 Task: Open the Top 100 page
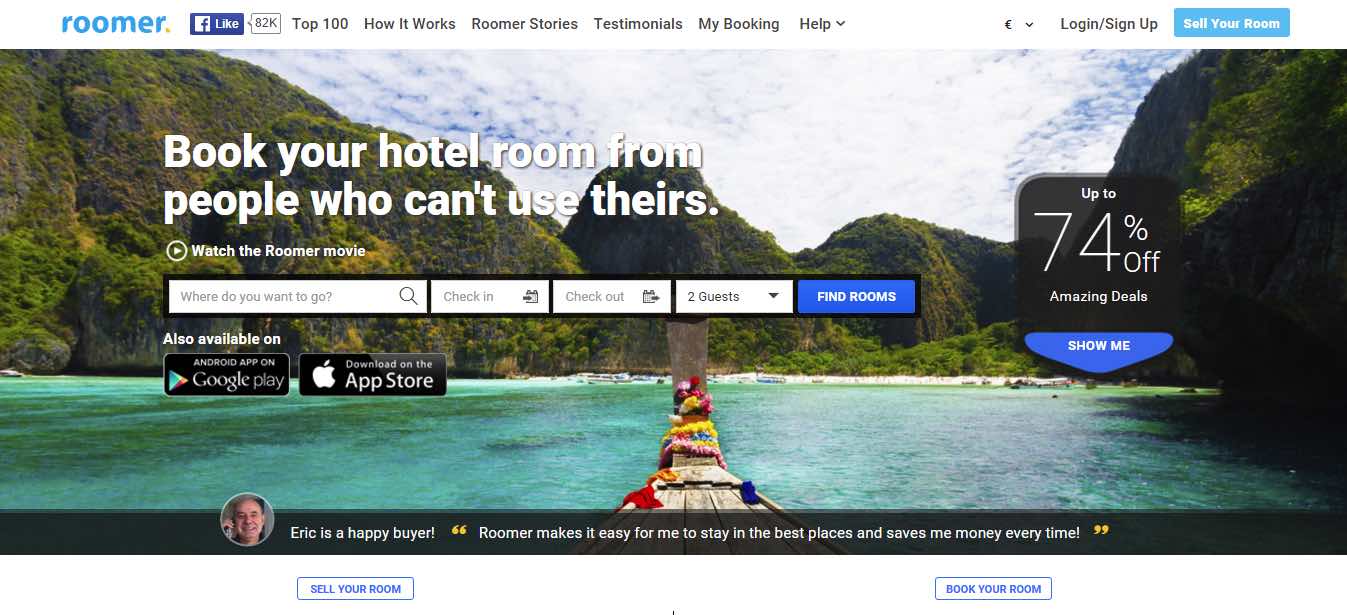click(x=320, y=24)
